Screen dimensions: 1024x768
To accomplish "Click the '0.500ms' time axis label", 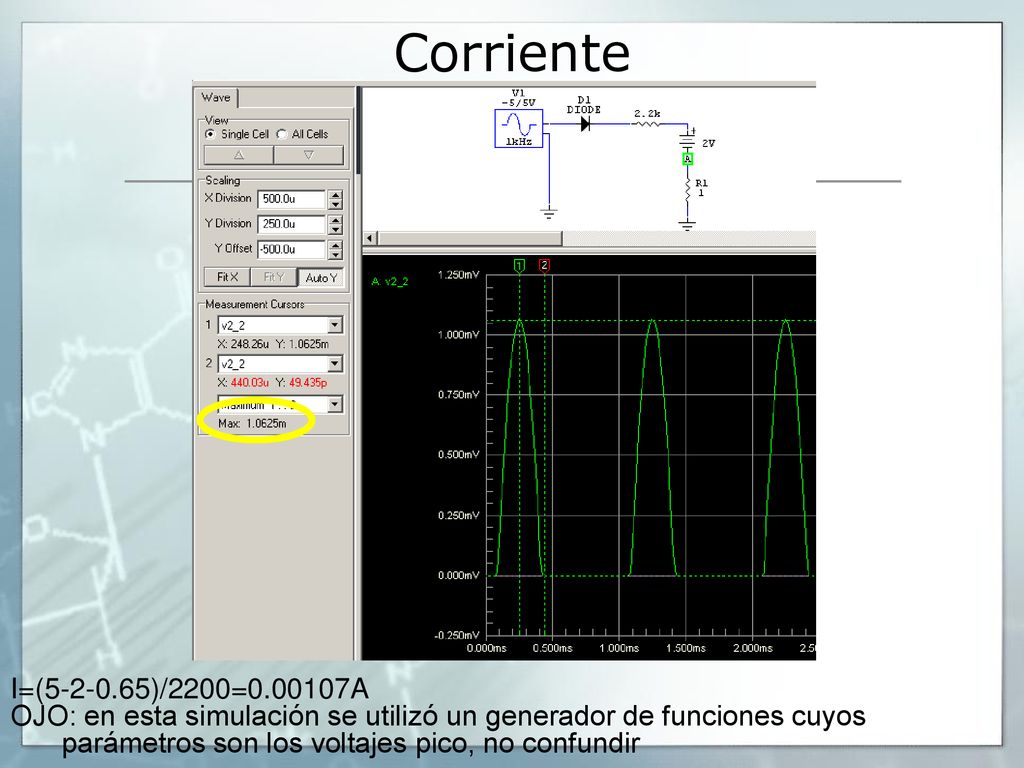I will (552, 648).
